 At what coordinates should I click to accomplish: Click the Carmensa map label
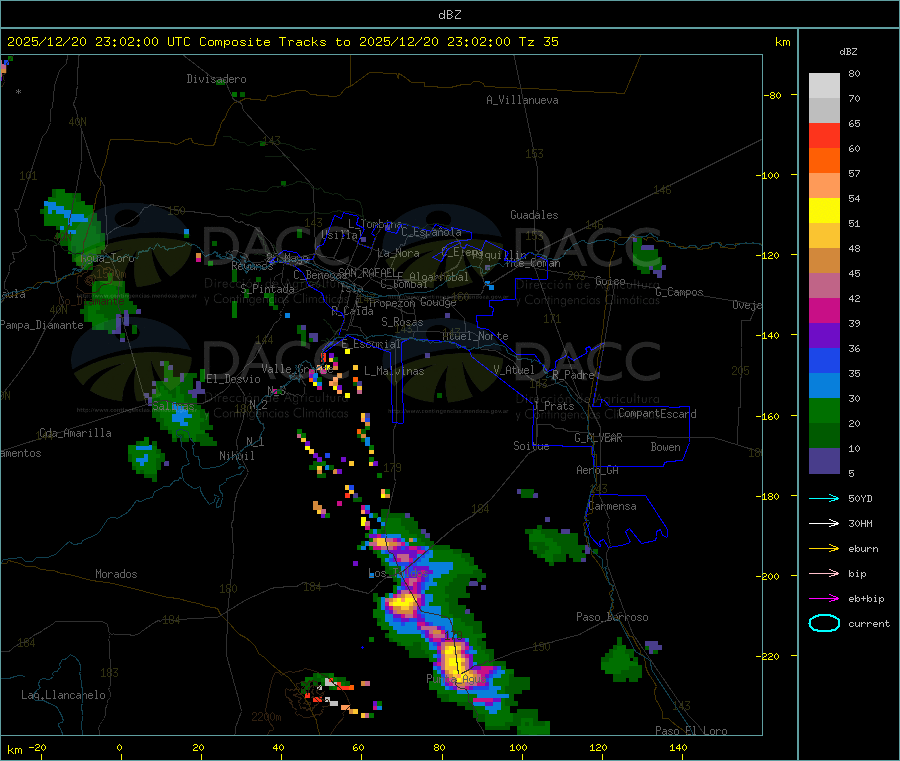pos(612,506)
